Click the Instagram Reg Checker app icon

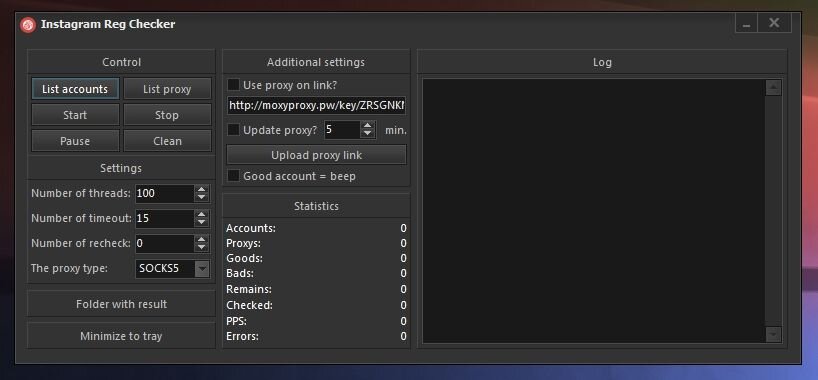click(28, 25)
